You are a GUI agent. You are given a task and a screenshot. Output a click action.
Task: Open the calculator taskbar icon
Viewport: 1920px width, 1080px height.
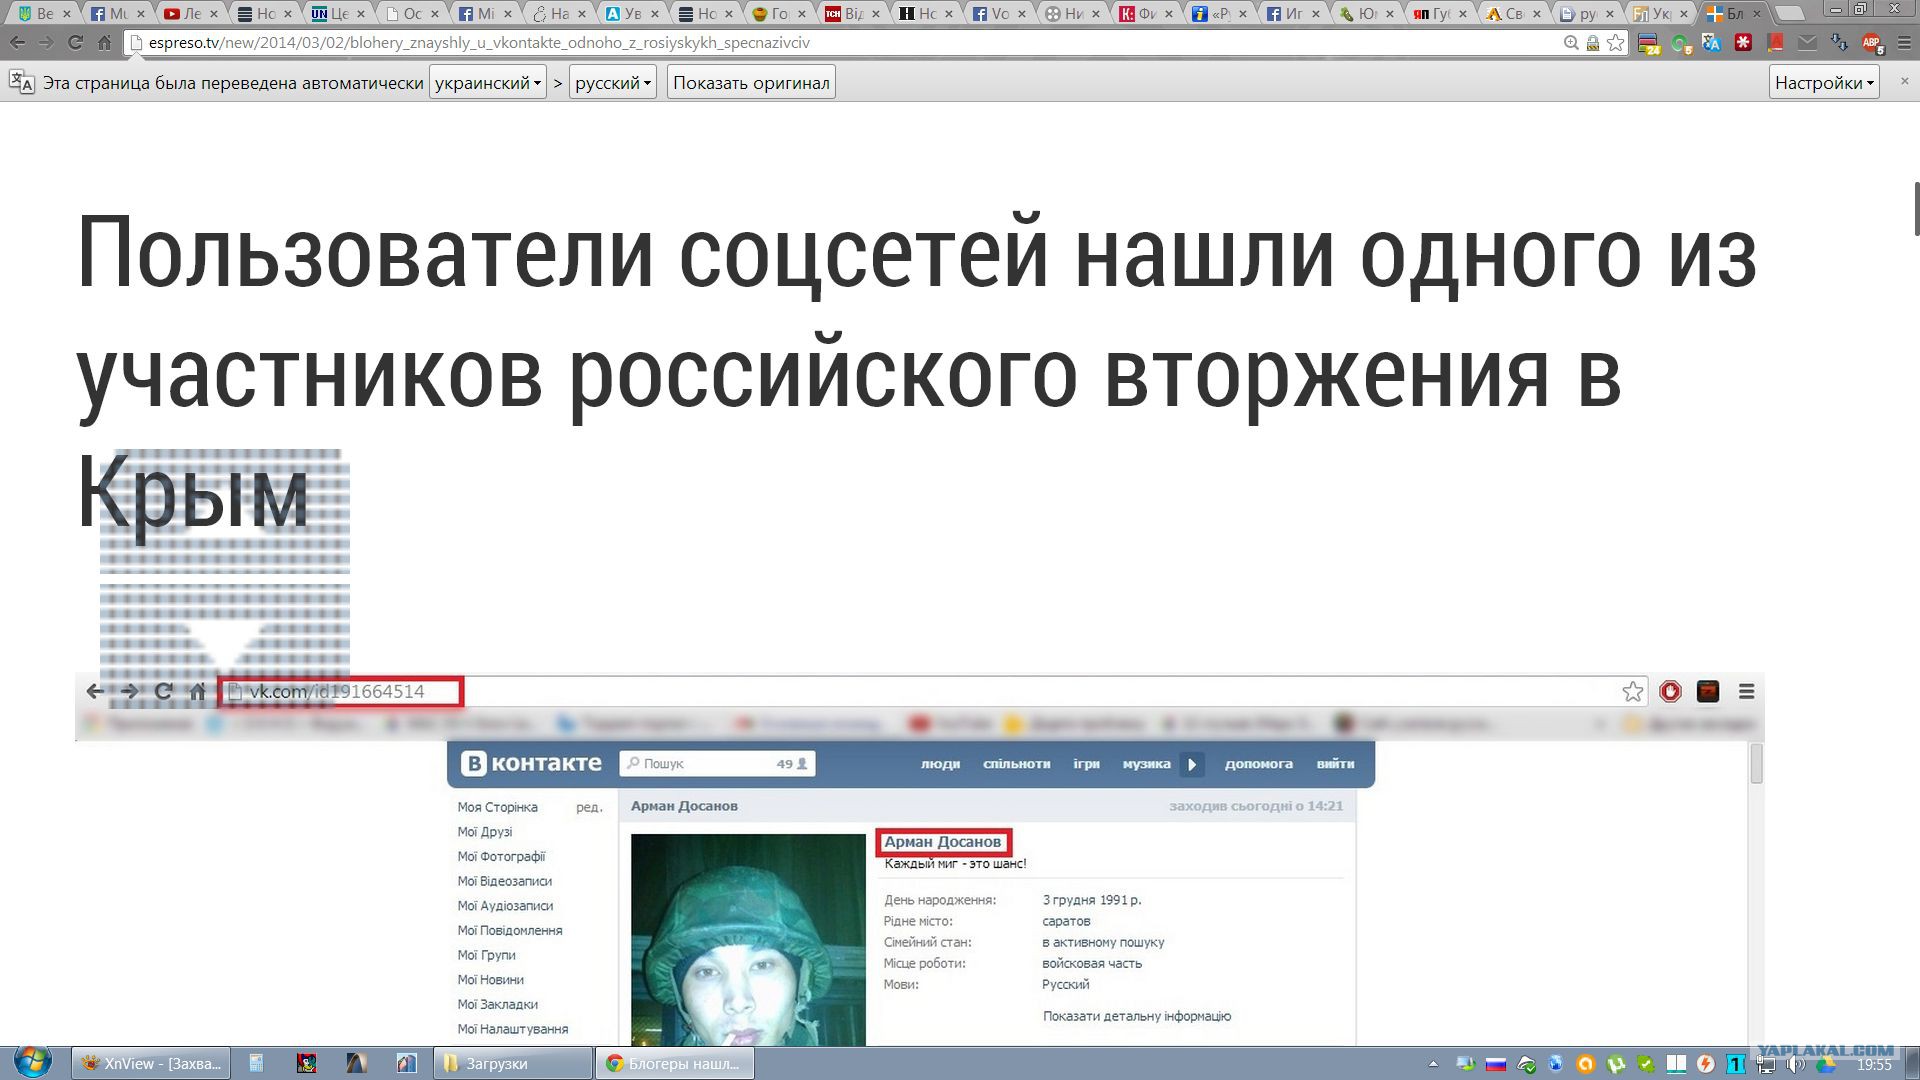pos(256,1063)
